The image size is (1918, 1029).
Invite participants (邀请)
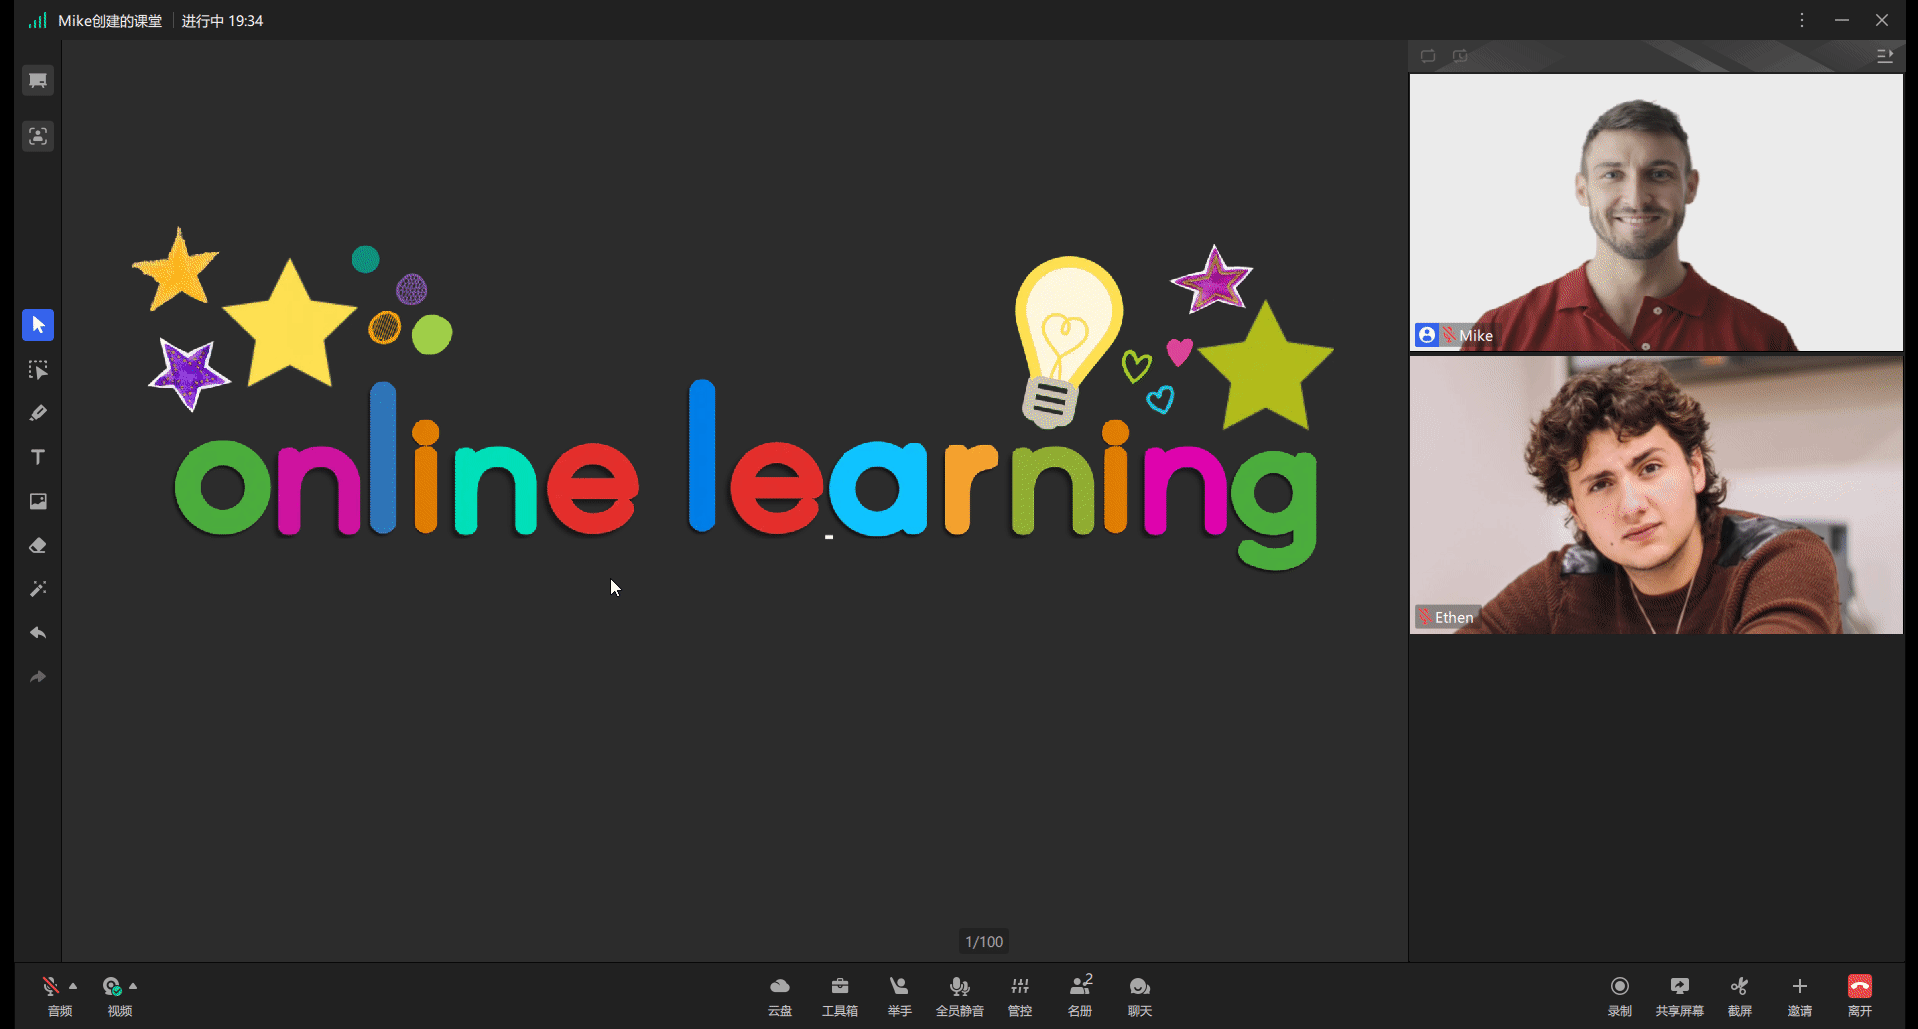(x=1800, y=996)
